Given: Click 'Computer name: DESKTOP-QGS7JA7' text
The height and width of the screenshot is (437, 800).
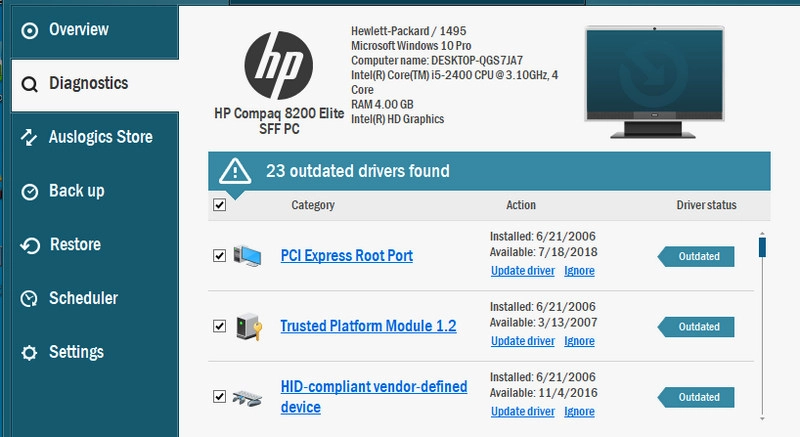Looking at the screenshot, I should click(x=437, y=60).
